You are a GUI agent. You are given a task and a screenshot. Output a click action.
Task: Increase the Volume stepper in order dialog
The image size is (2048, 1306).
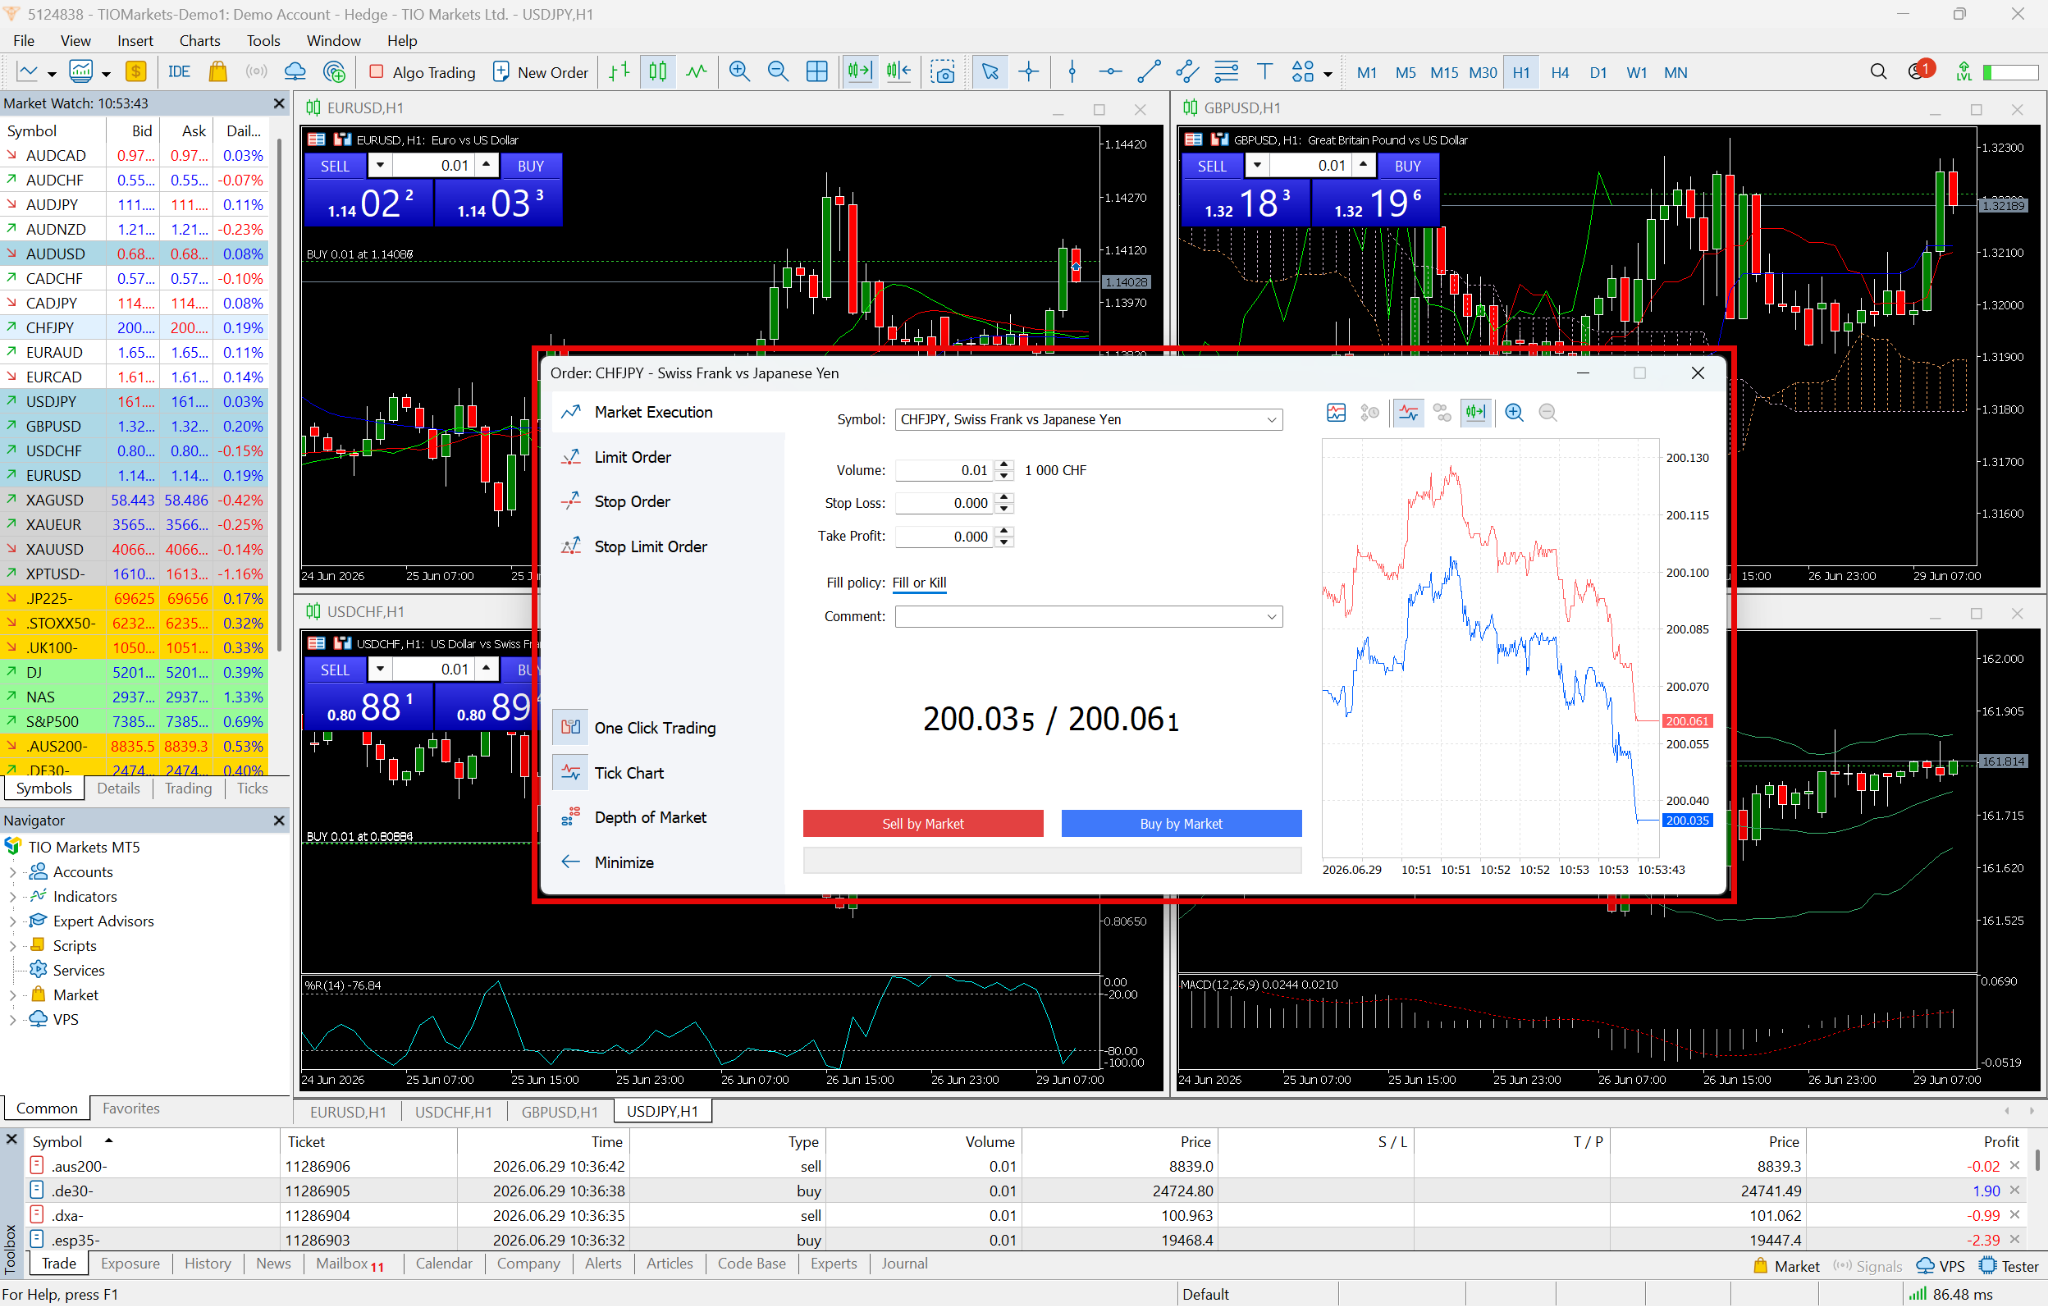click(x=1005, y=465)
